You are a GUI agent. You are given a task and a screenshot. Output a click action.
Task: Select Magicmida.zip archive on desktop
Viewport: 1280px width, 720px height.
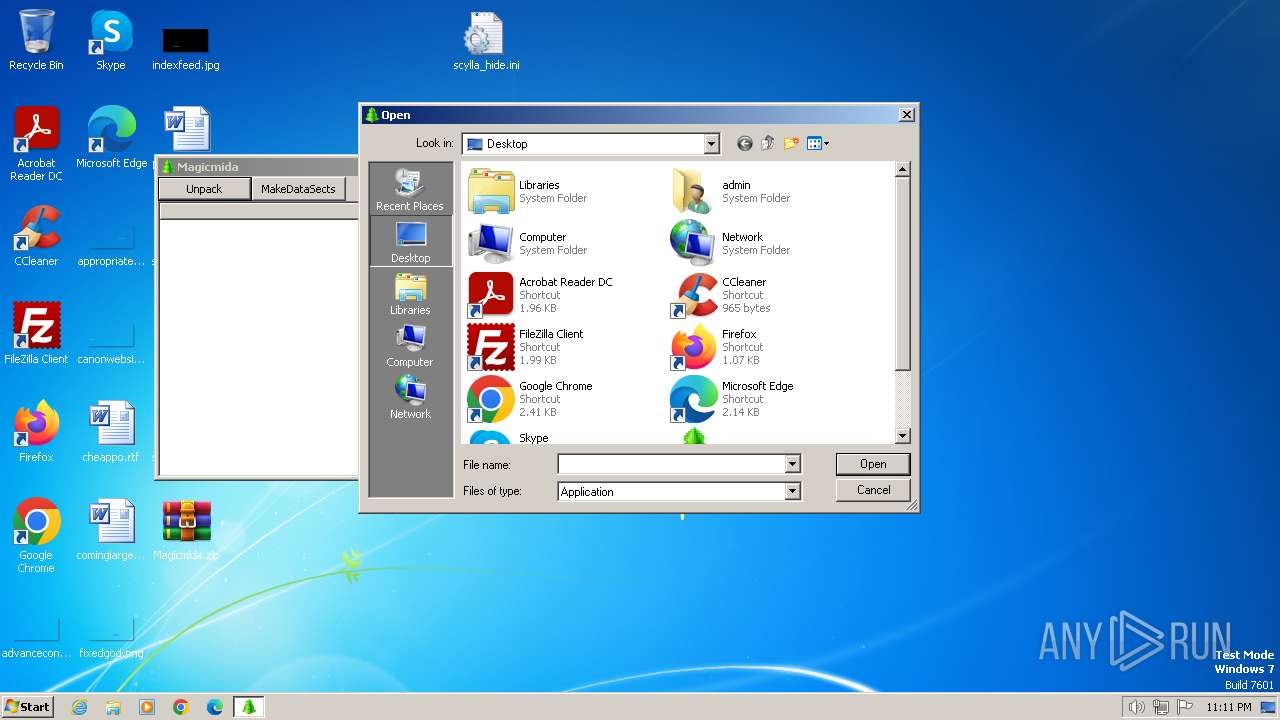coord(186,530)
